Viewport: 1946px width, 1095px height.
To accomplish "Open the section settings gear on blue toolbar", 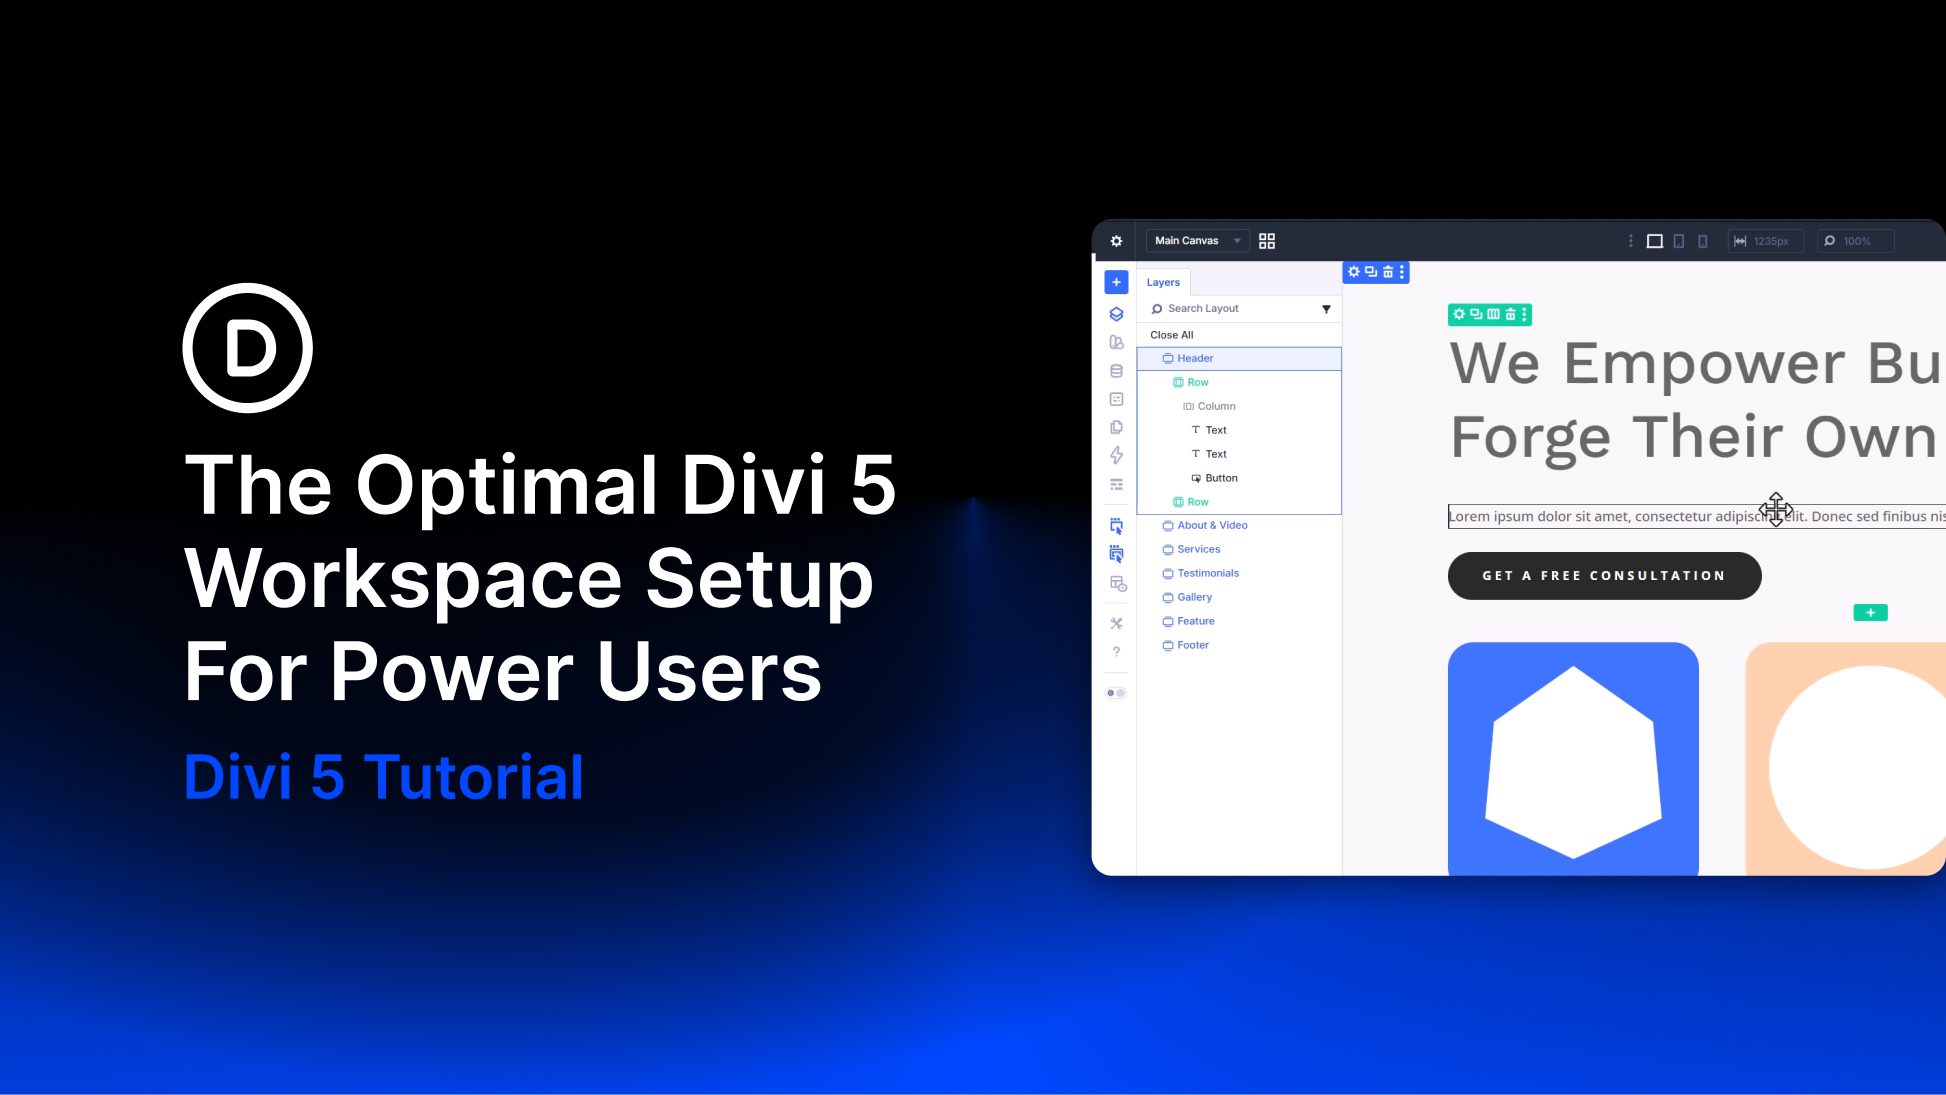I will pyautogui.click(x=1354, y=271).
